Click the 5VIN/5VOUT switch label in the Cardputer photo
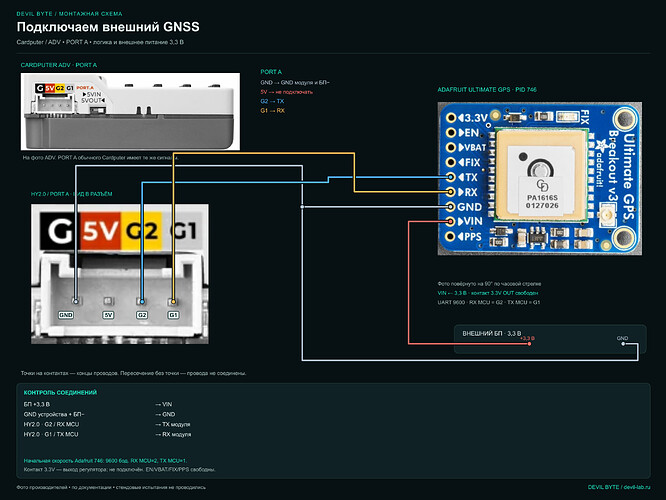 93,97
